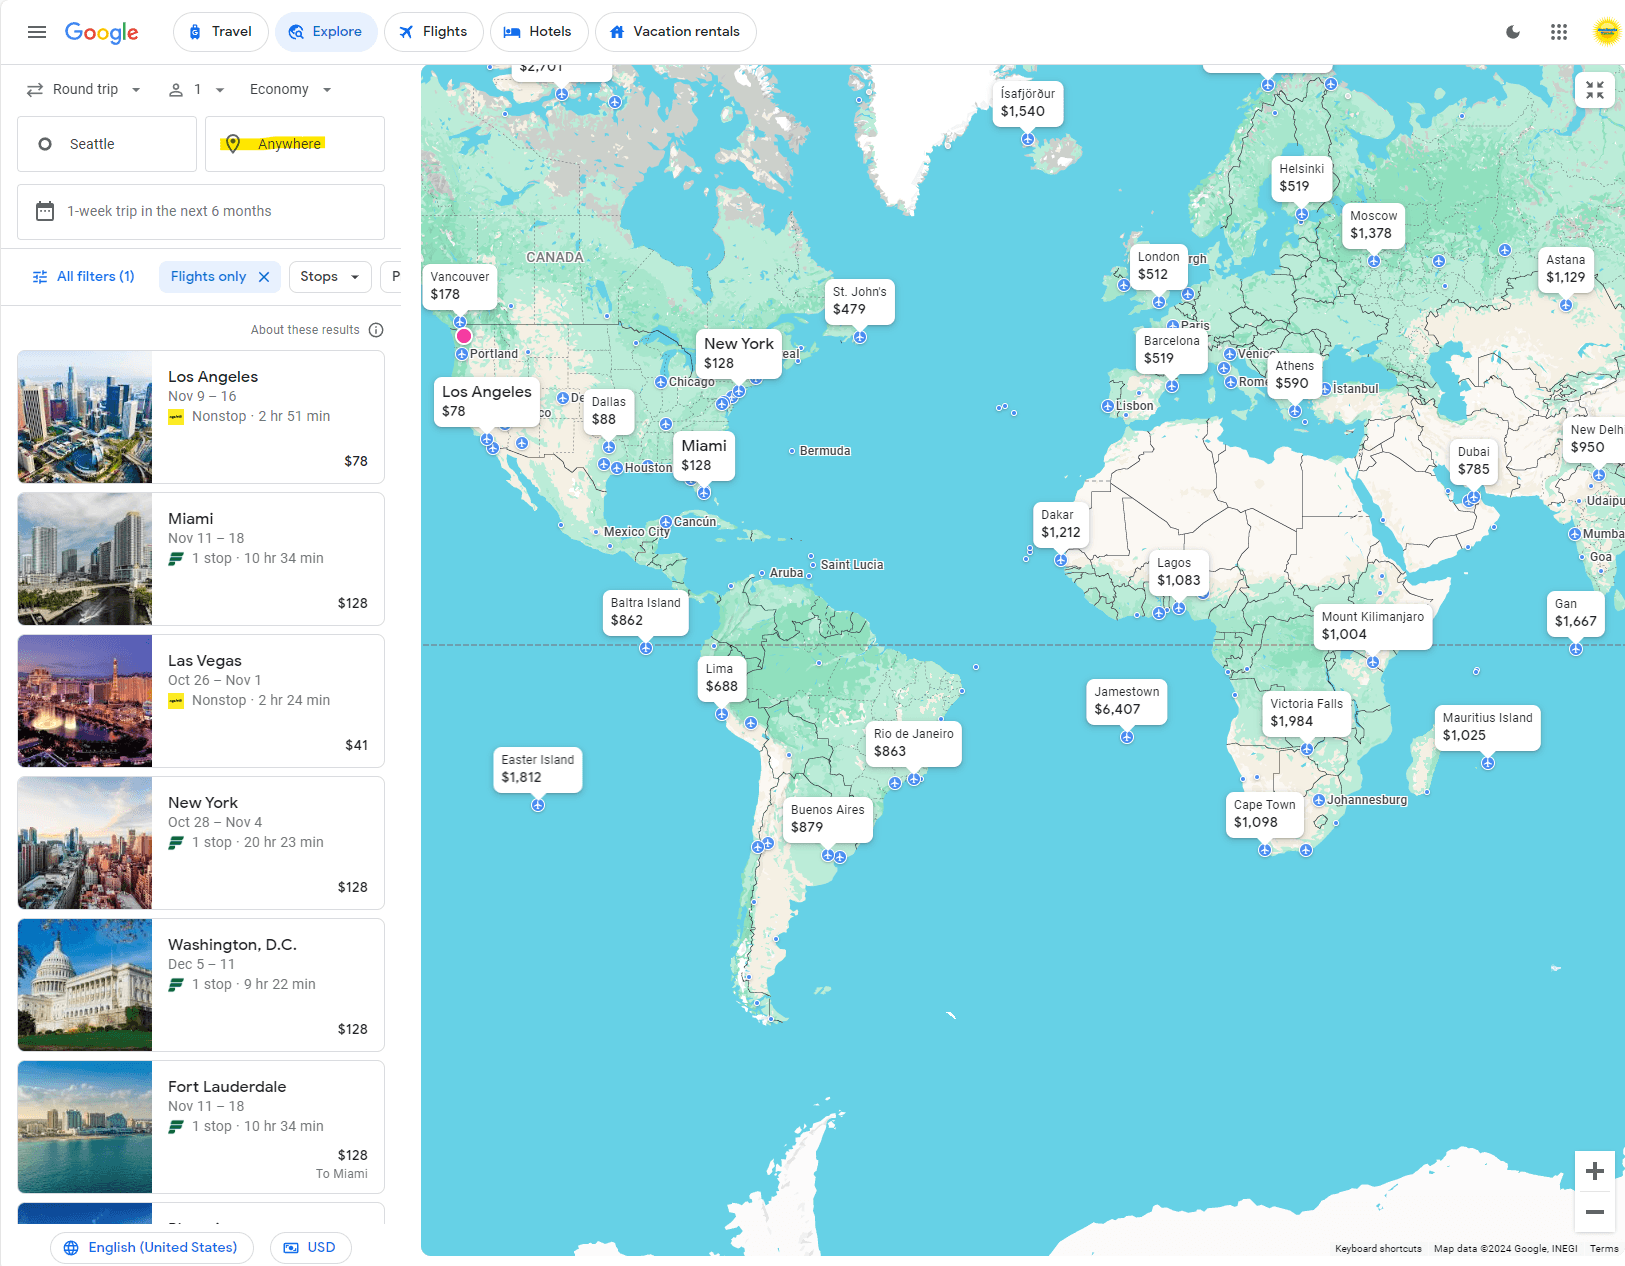Open the About these results info icon
1625x1266 pixels.
click(376, 329)
